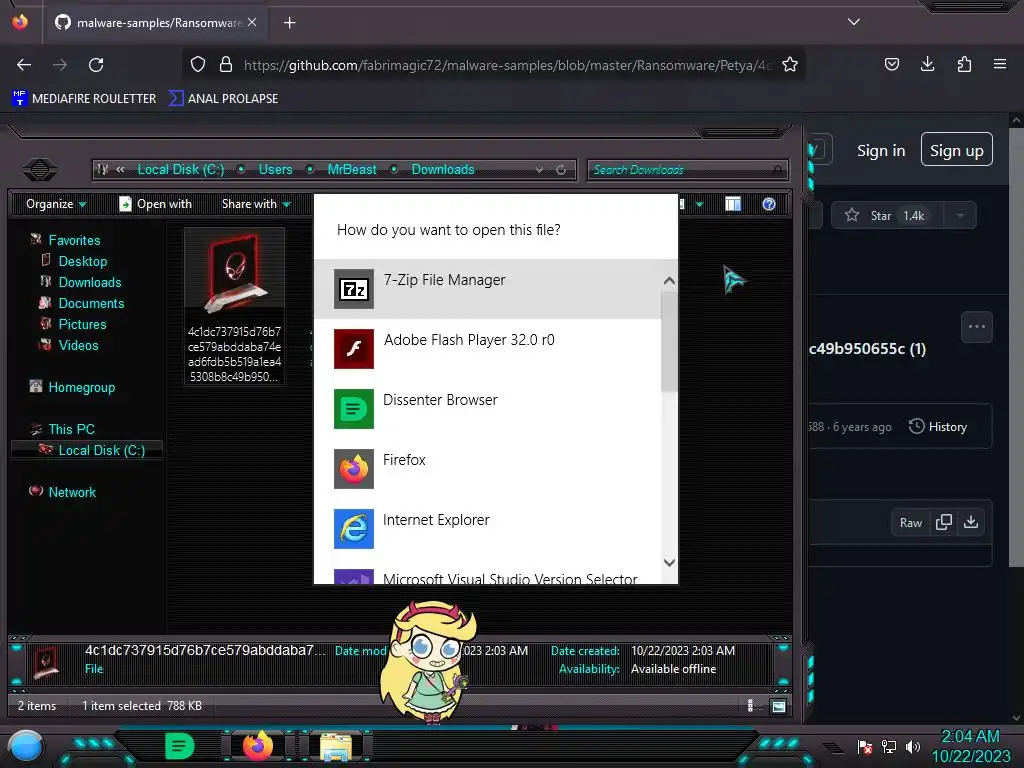Expand the change view dropdown arrow

pos(699,204)
